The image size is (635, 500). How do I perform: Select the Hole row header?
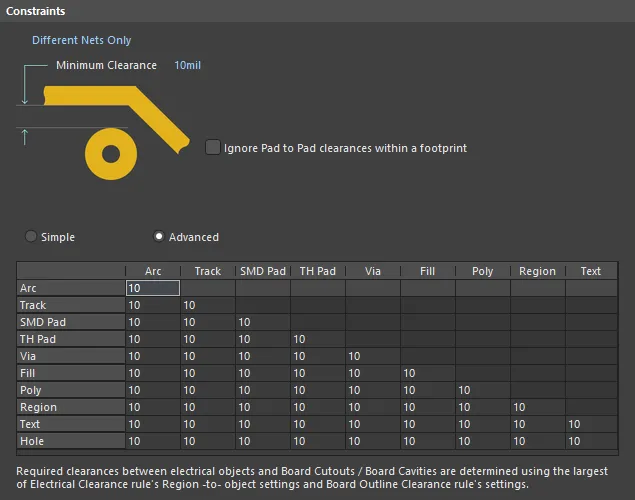point(70,441)
